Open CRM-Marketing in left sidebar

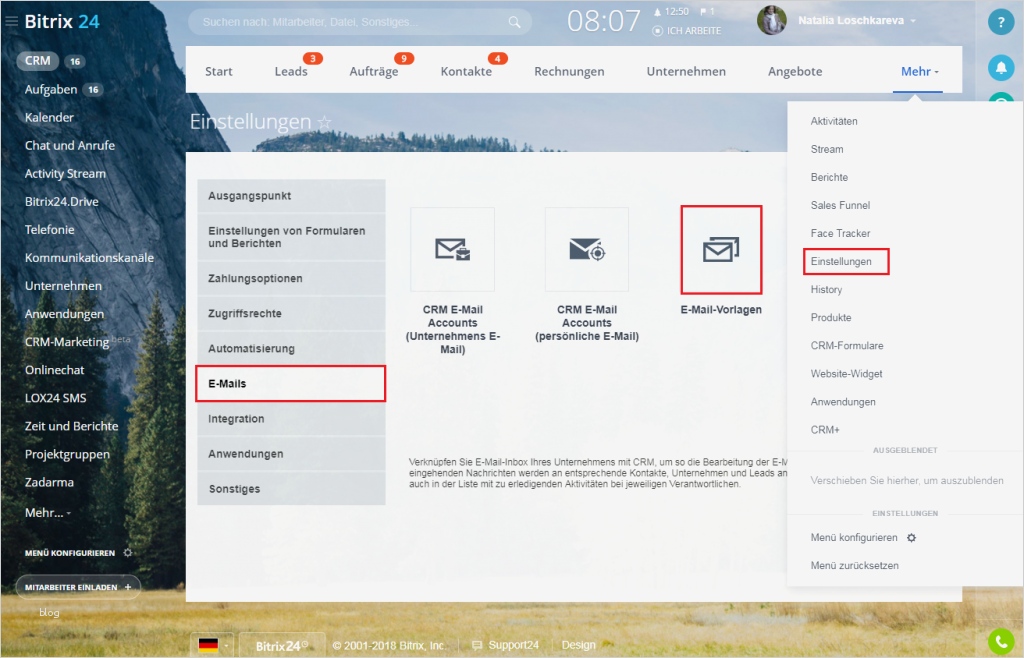(x=67, y=342)
